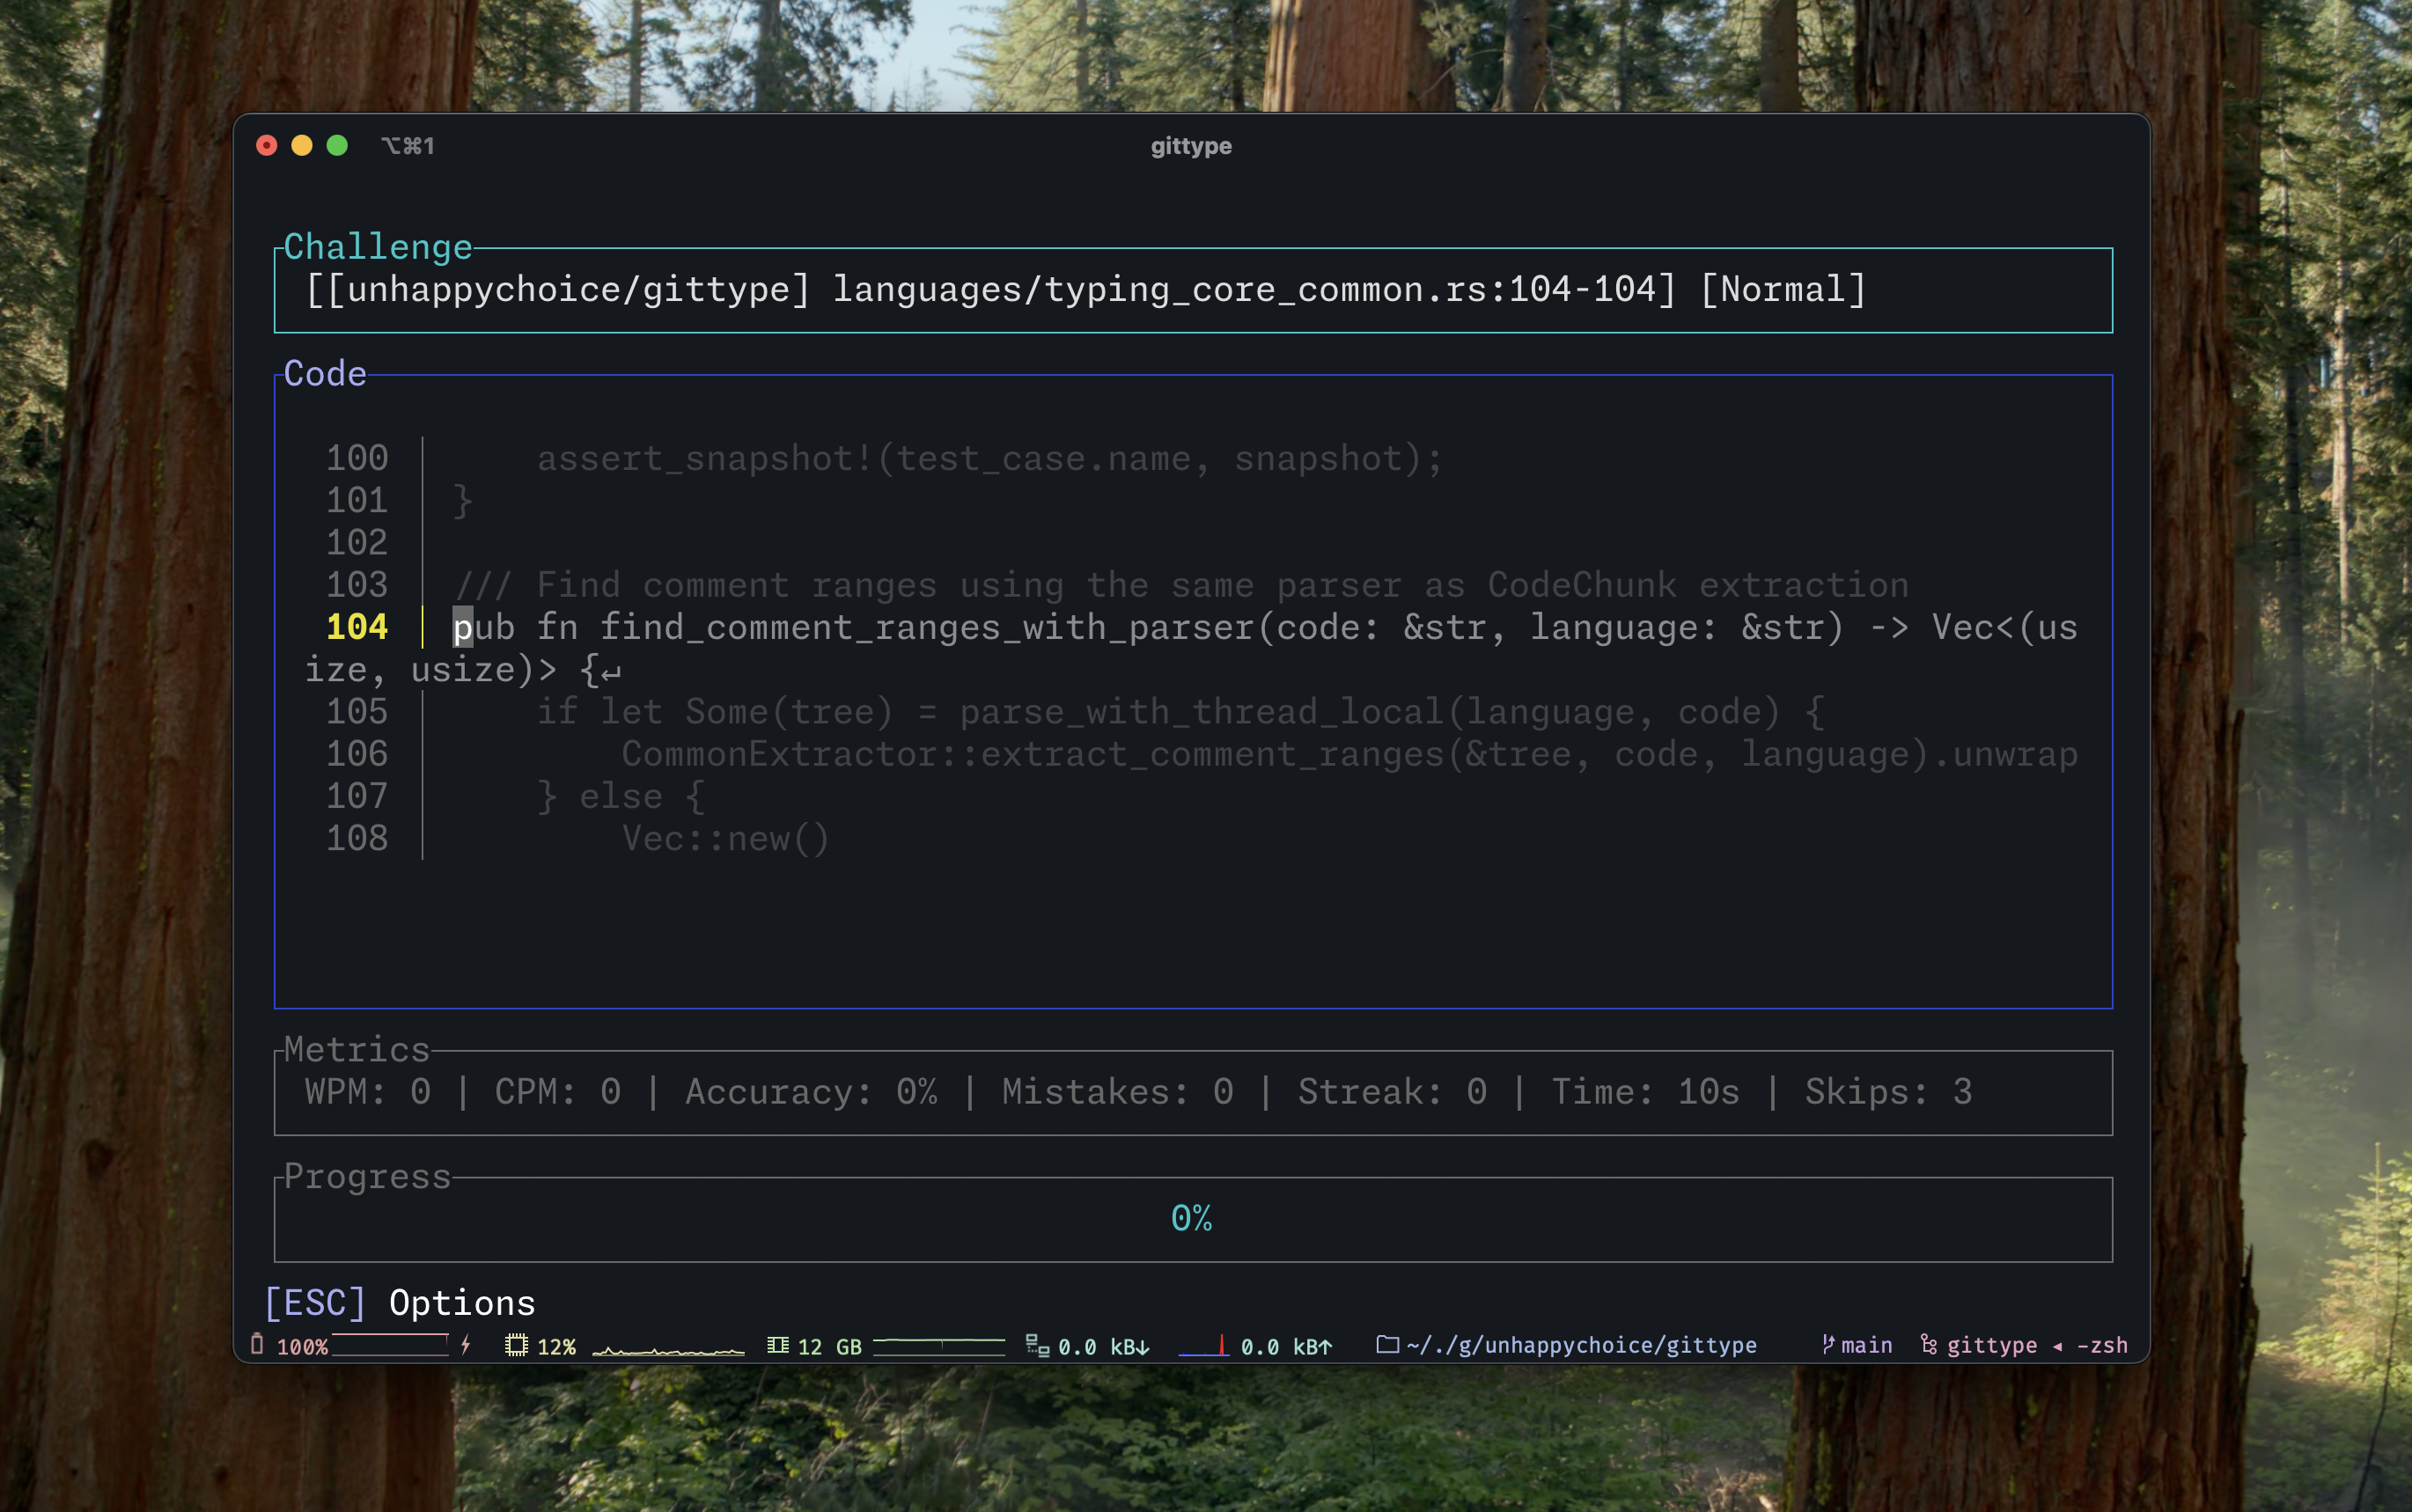Click highlighted cursor character on line 104

462,628
